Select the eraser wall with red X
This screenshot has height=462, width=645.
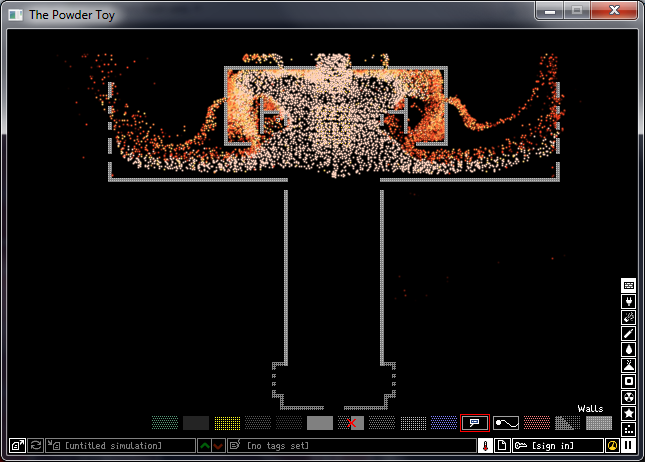click(x=351, y=423)
